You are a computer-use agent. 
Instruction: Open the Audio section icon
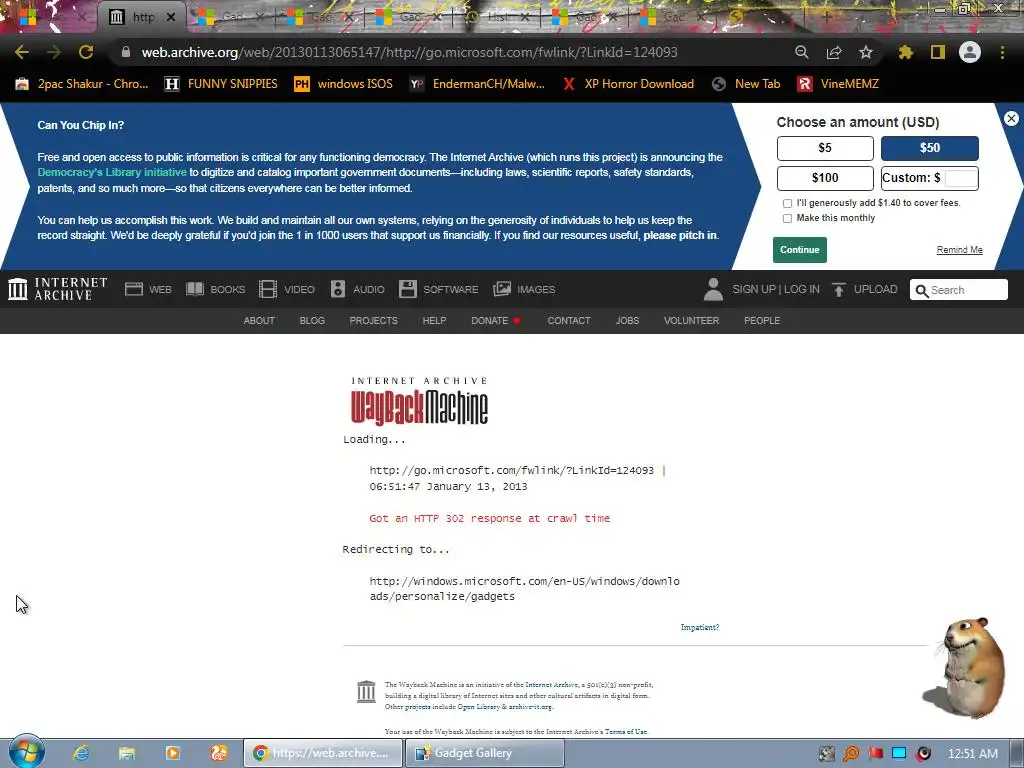338,289
